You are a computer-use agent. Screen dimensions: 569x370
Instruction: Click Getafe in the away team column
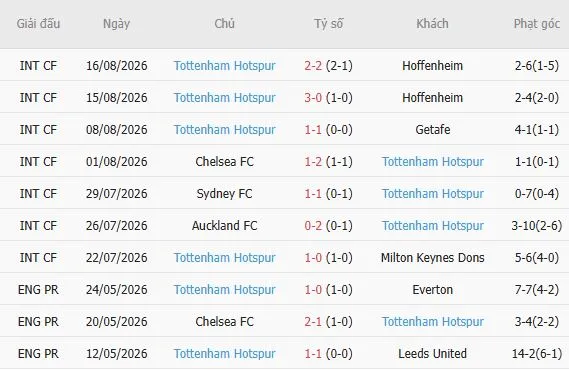coord(433,130)
